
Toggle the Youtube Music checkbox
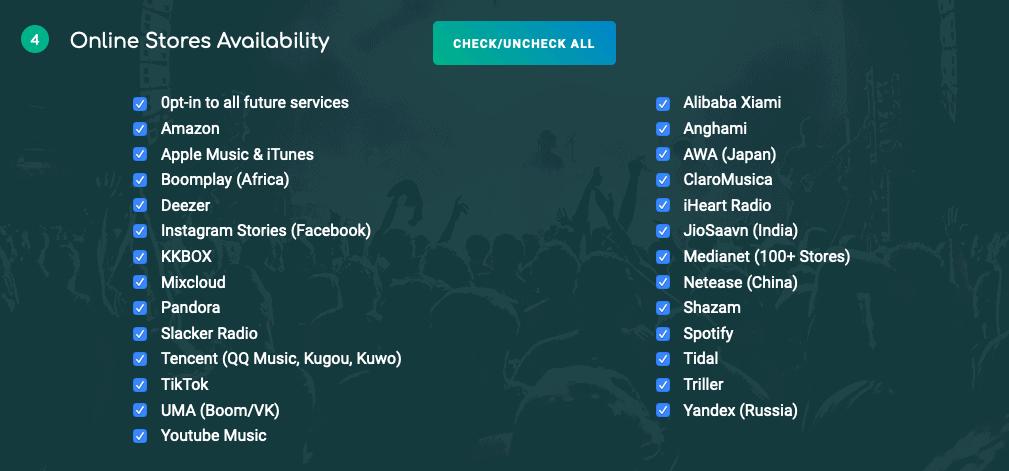point(140,436)
